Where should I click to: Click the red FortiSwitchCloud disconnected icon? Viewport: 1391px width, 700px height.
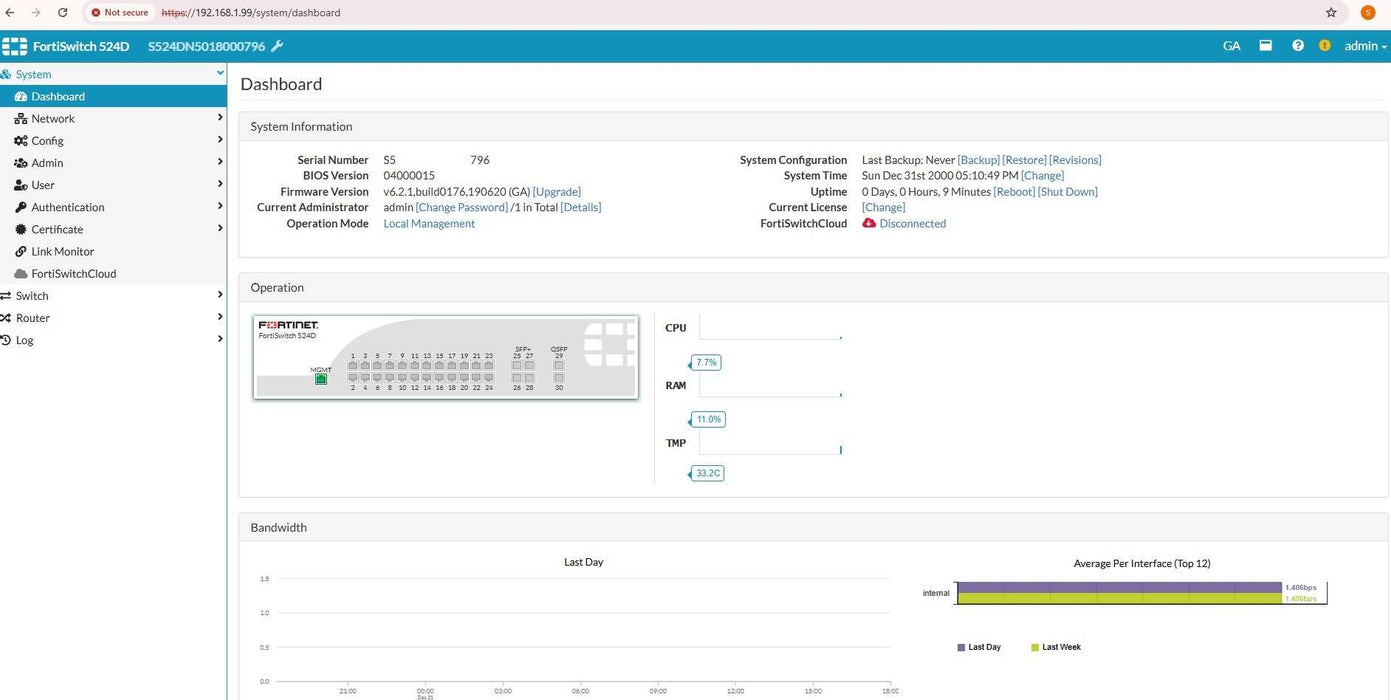[x=869, y=224]
